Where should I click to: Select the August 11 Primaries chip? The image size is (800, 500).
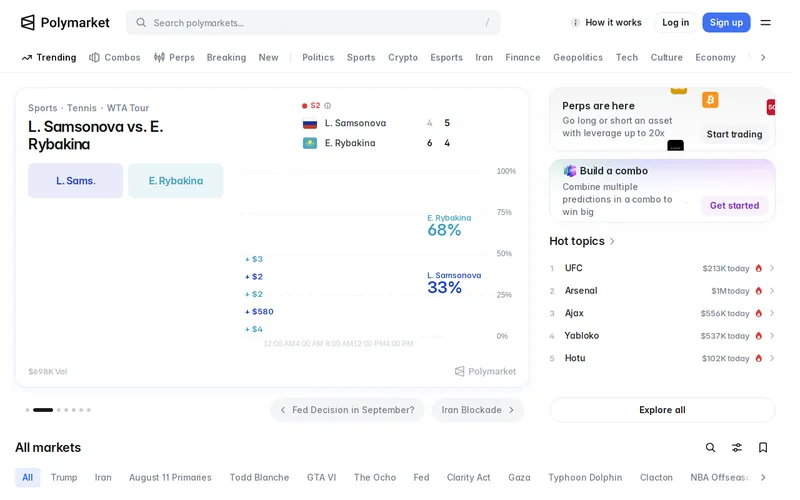(170, 478)
